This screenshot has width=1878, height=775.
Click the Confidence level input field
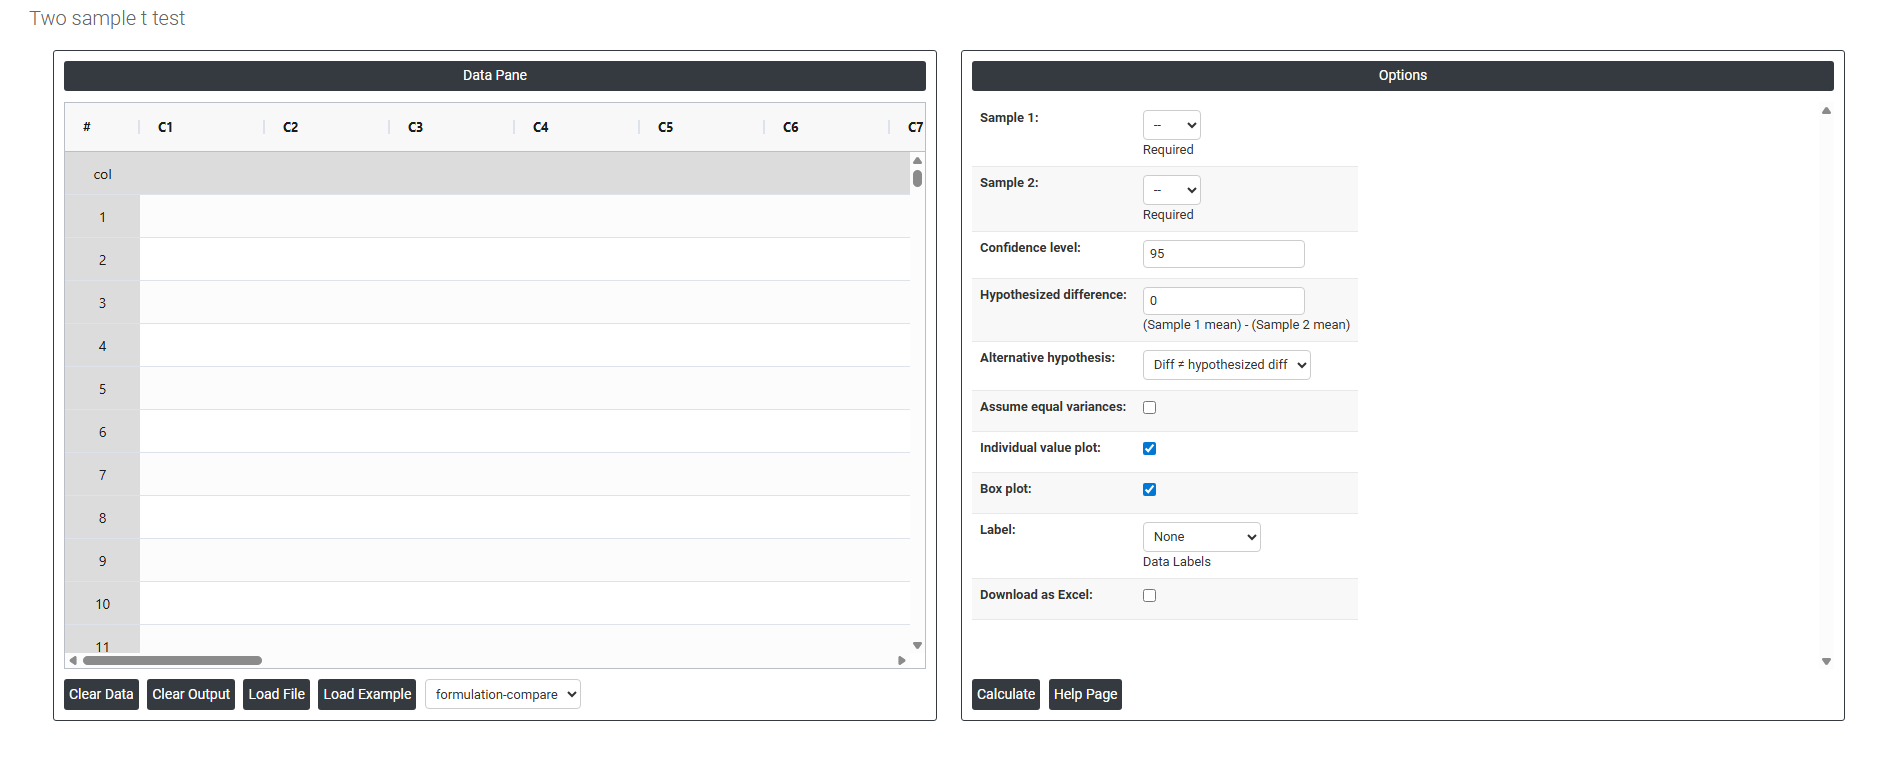pos(1223,254)
